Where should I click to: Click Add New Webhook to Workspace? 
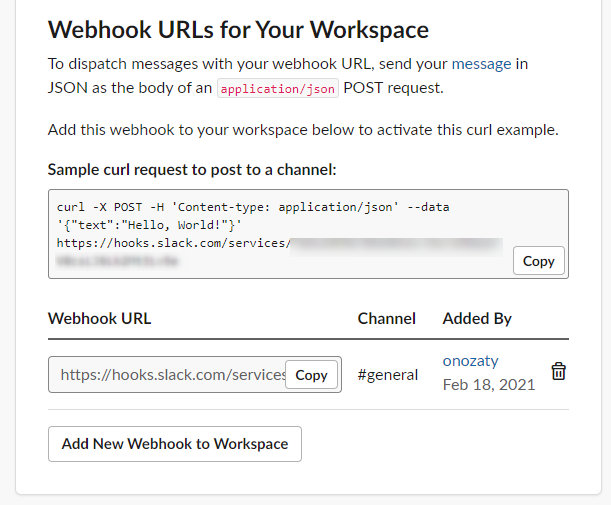tap(175, 444)
